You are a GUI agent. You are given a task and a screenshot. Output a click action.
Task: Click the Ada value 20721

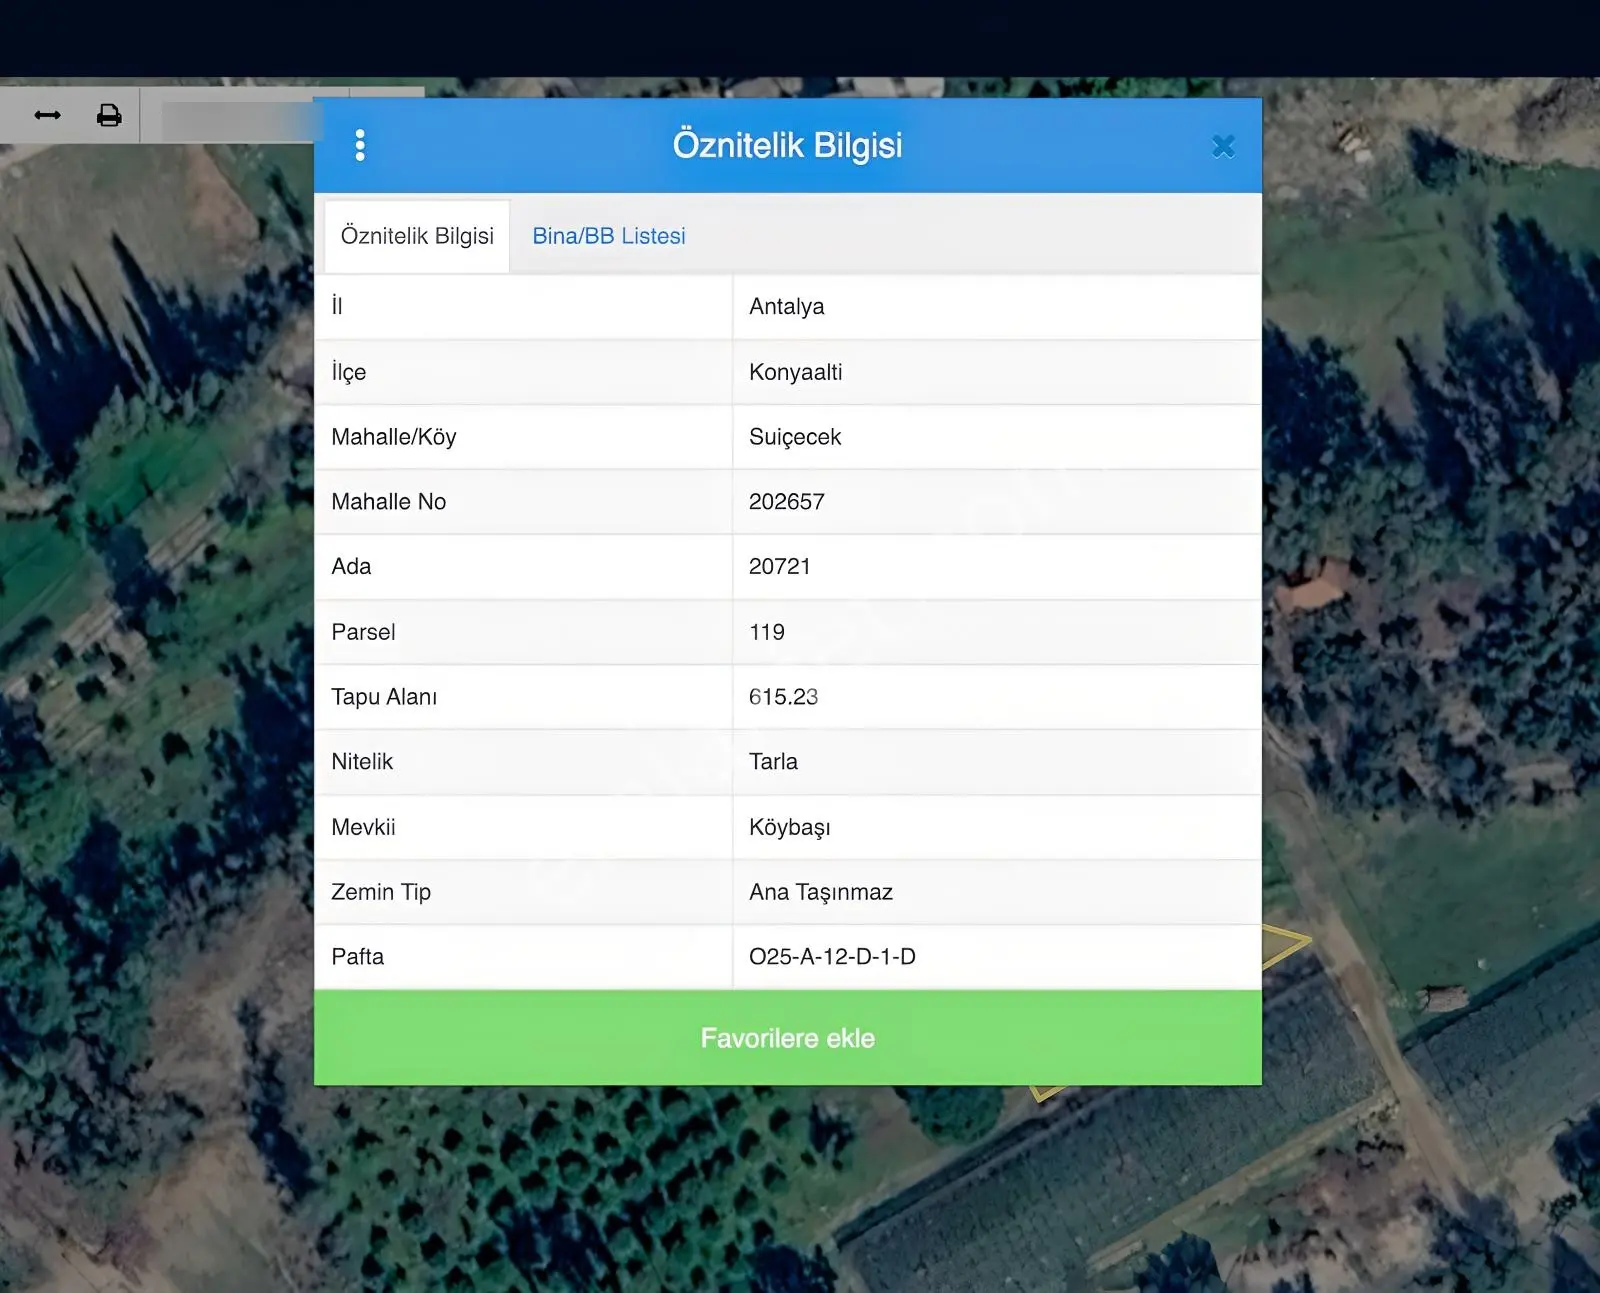(780, 567)
